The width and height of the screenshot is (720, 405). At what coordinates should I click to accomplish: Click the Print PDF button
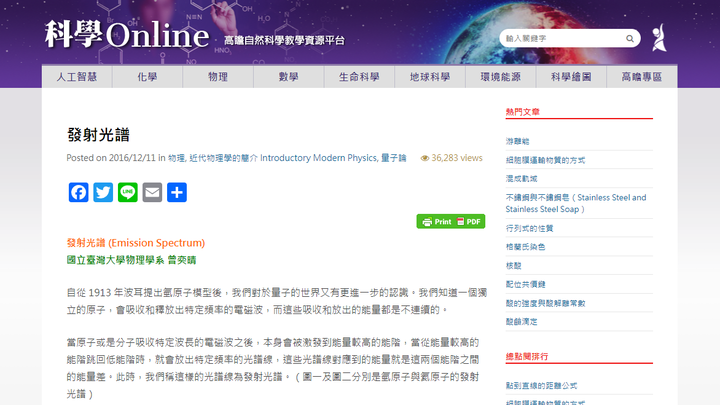450,222
